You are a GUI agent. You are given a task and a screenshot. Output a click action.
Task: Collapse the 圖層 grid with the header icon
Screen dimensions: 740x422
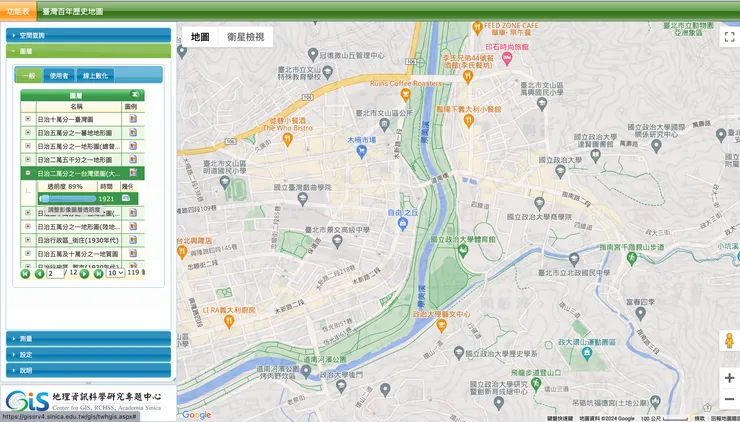(135, 94)
